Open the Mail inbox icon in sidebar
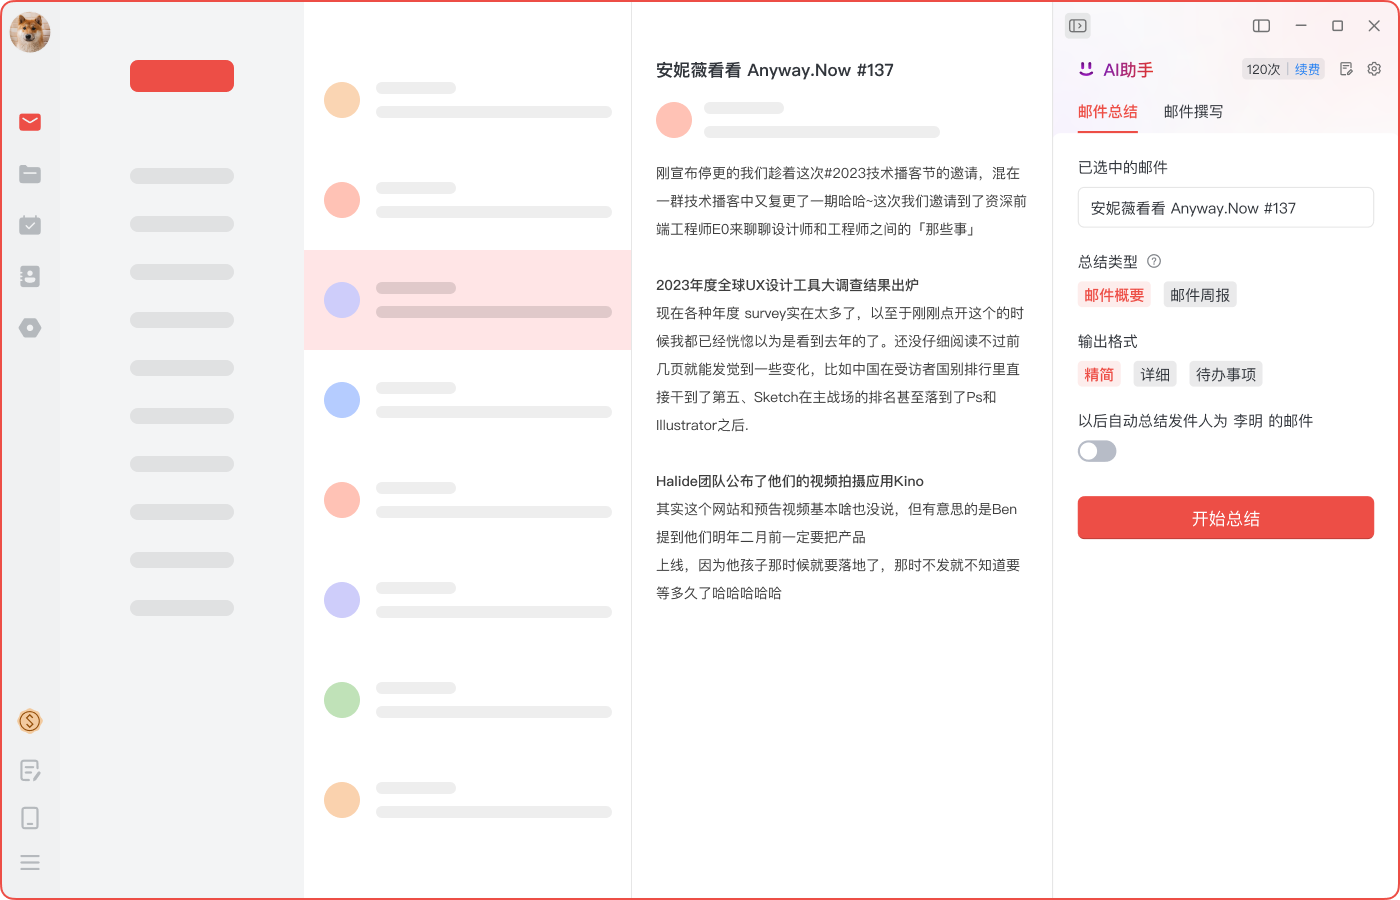The image size is (1400, 900). click(x=30, y=122)
